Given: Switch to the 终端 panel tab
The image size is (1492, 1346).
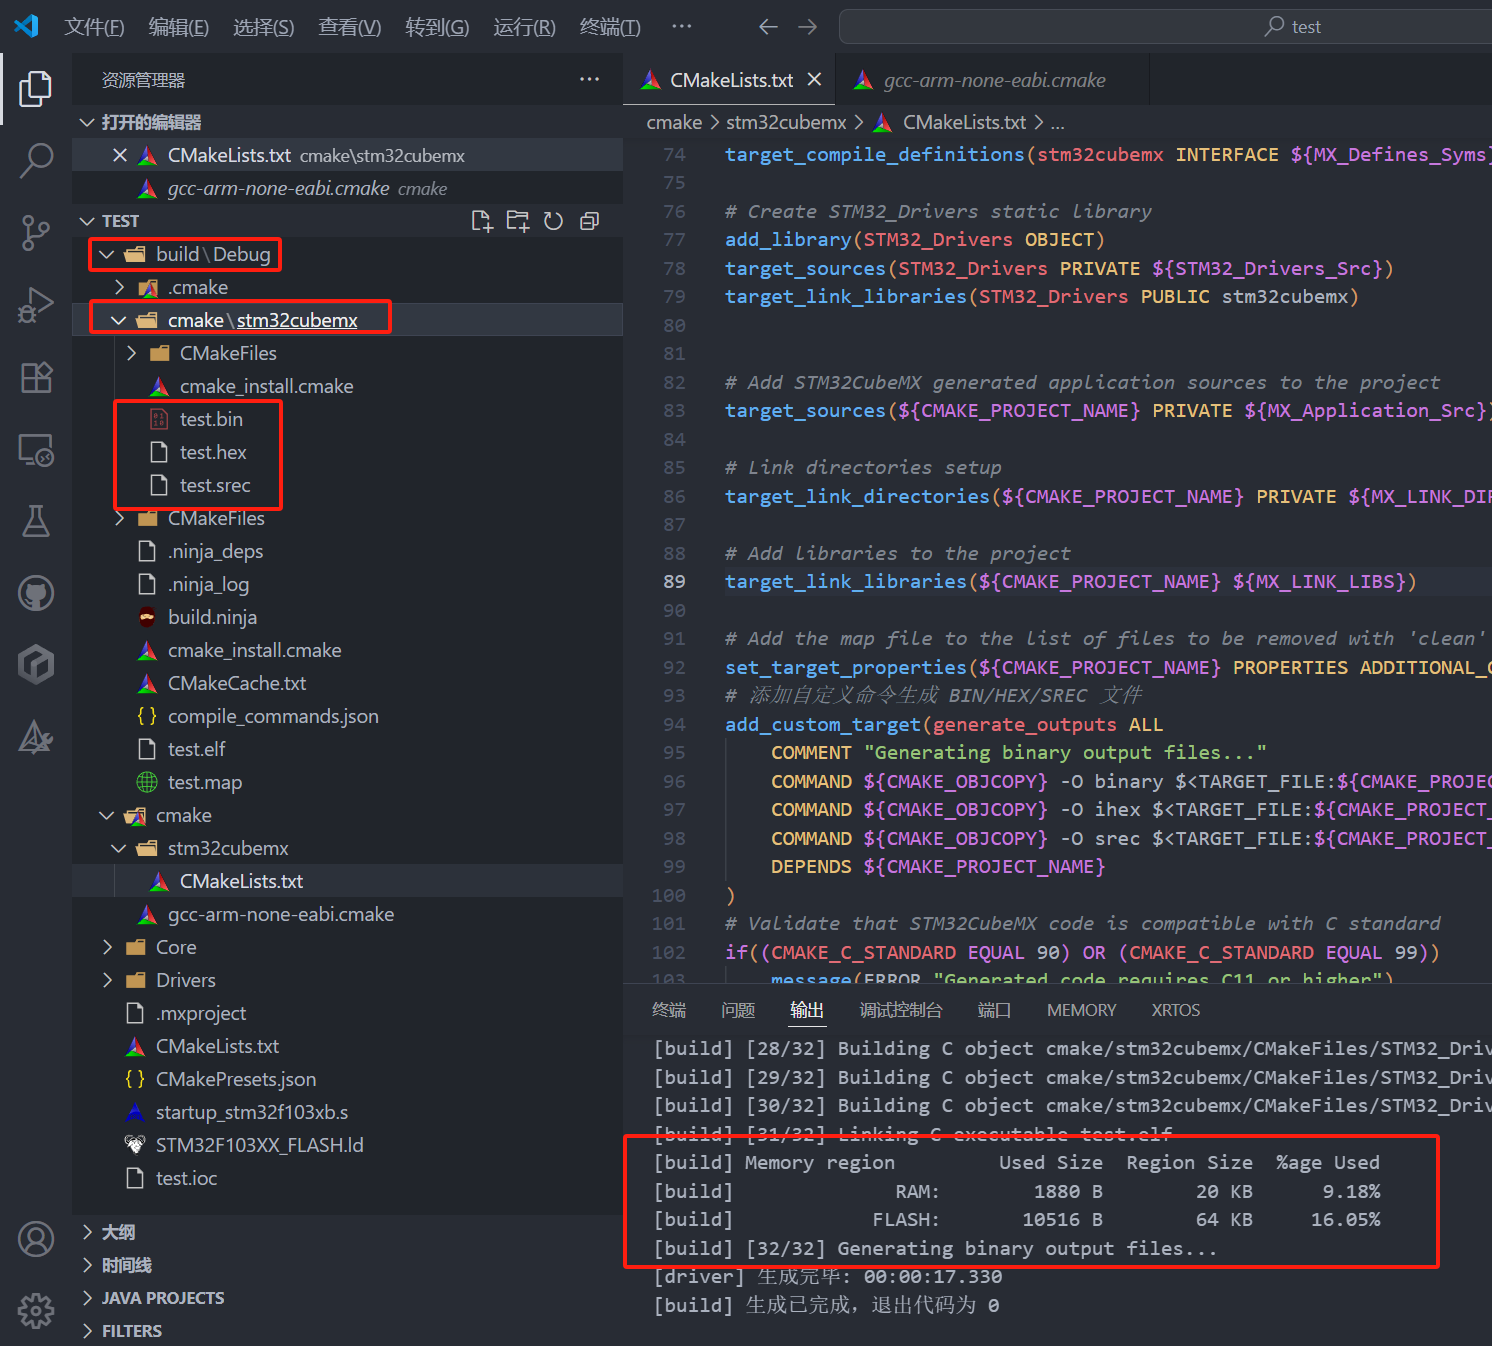Looking at the screenshot, I should (669, 1010).
